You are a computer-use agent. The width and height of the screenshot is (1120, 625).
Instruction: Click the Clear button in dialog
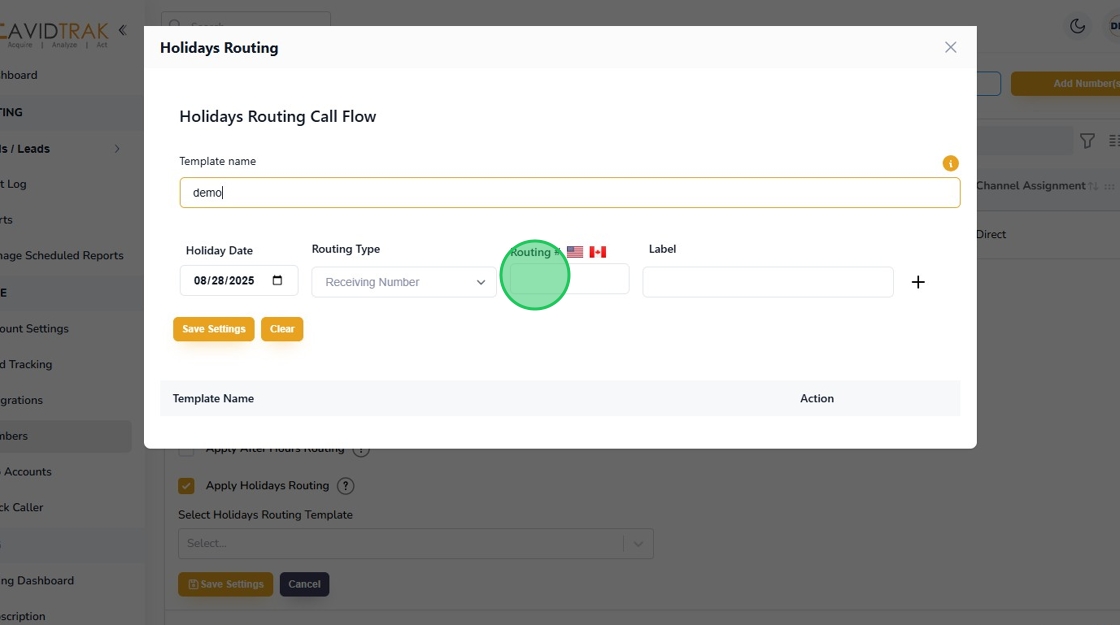pos(282,329)
